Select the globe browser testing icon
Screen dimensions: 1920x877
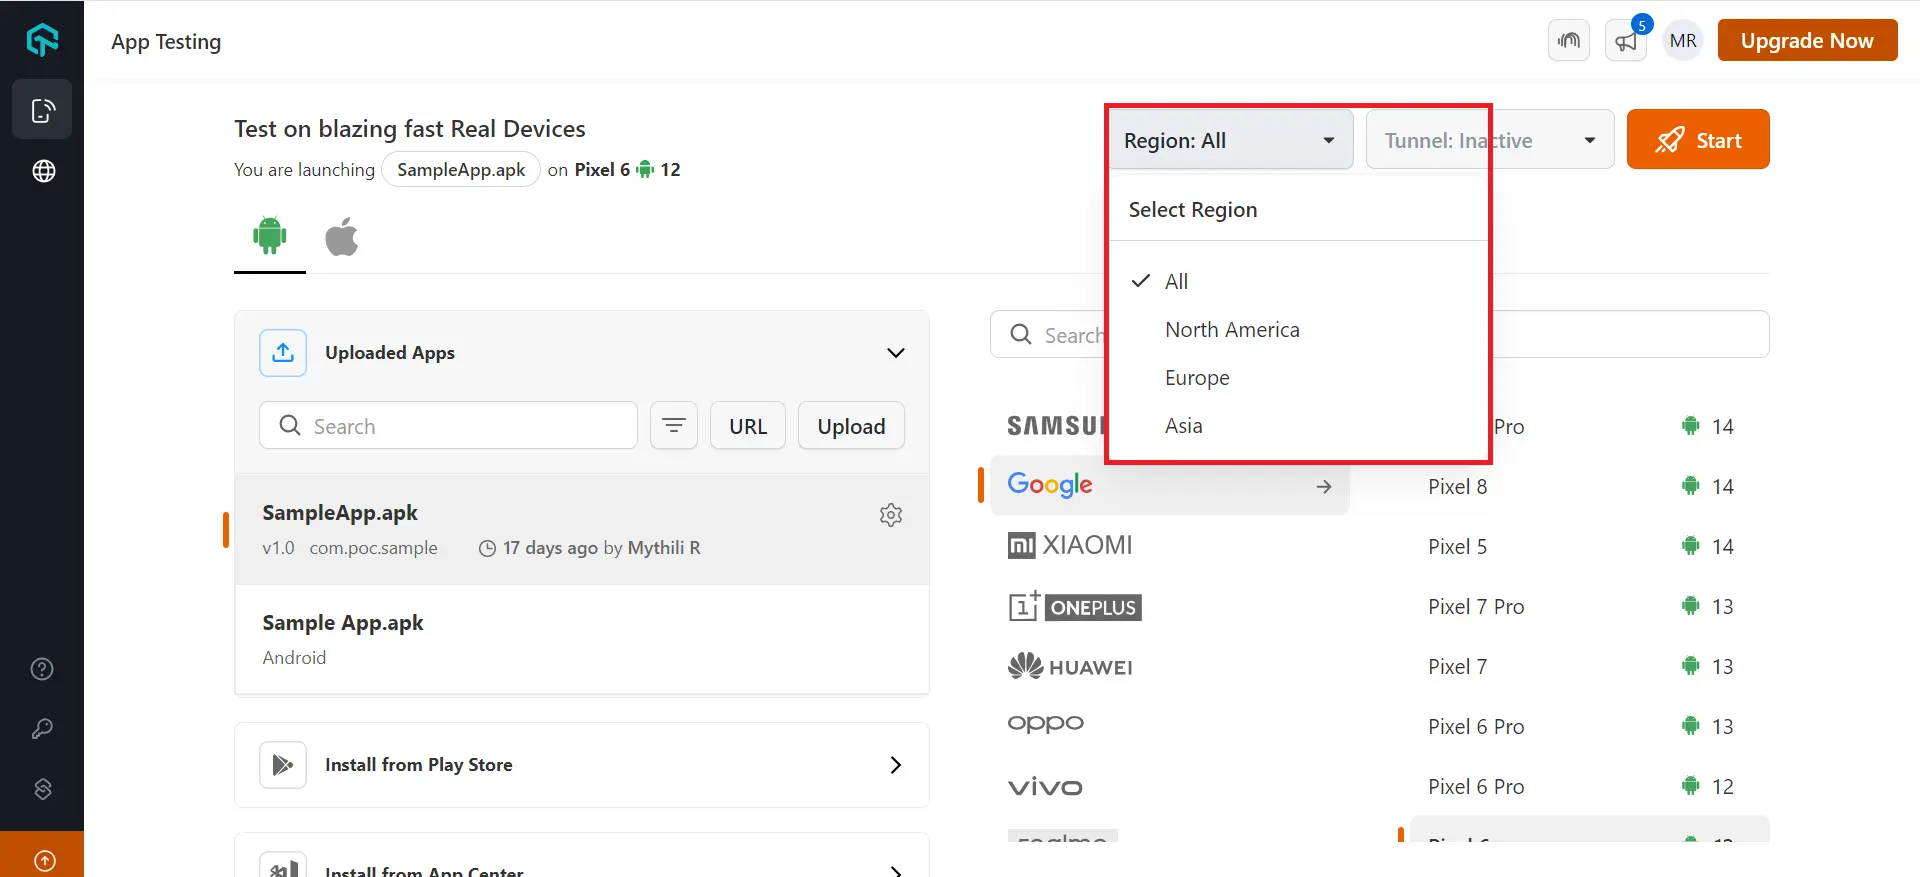pyautogui.click(x=43, y=171)
